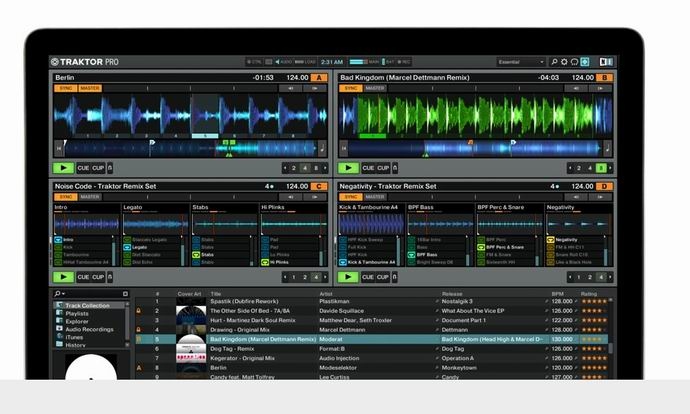This screenshot has width=690, height=414.
Task: Play the Noise Code remix deck C
Action: point(63,277)
